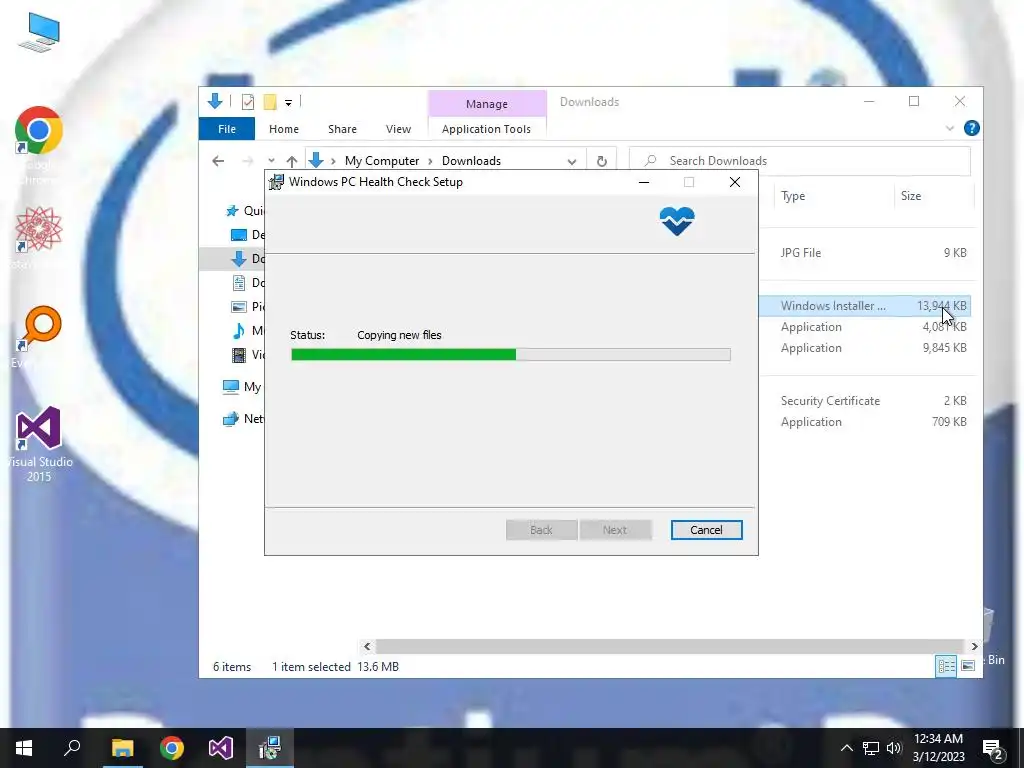Click the setup dialog title bar icon
Image resolution: width=1024 pixels, height=768 pixels.
click(x=276, y=182)
